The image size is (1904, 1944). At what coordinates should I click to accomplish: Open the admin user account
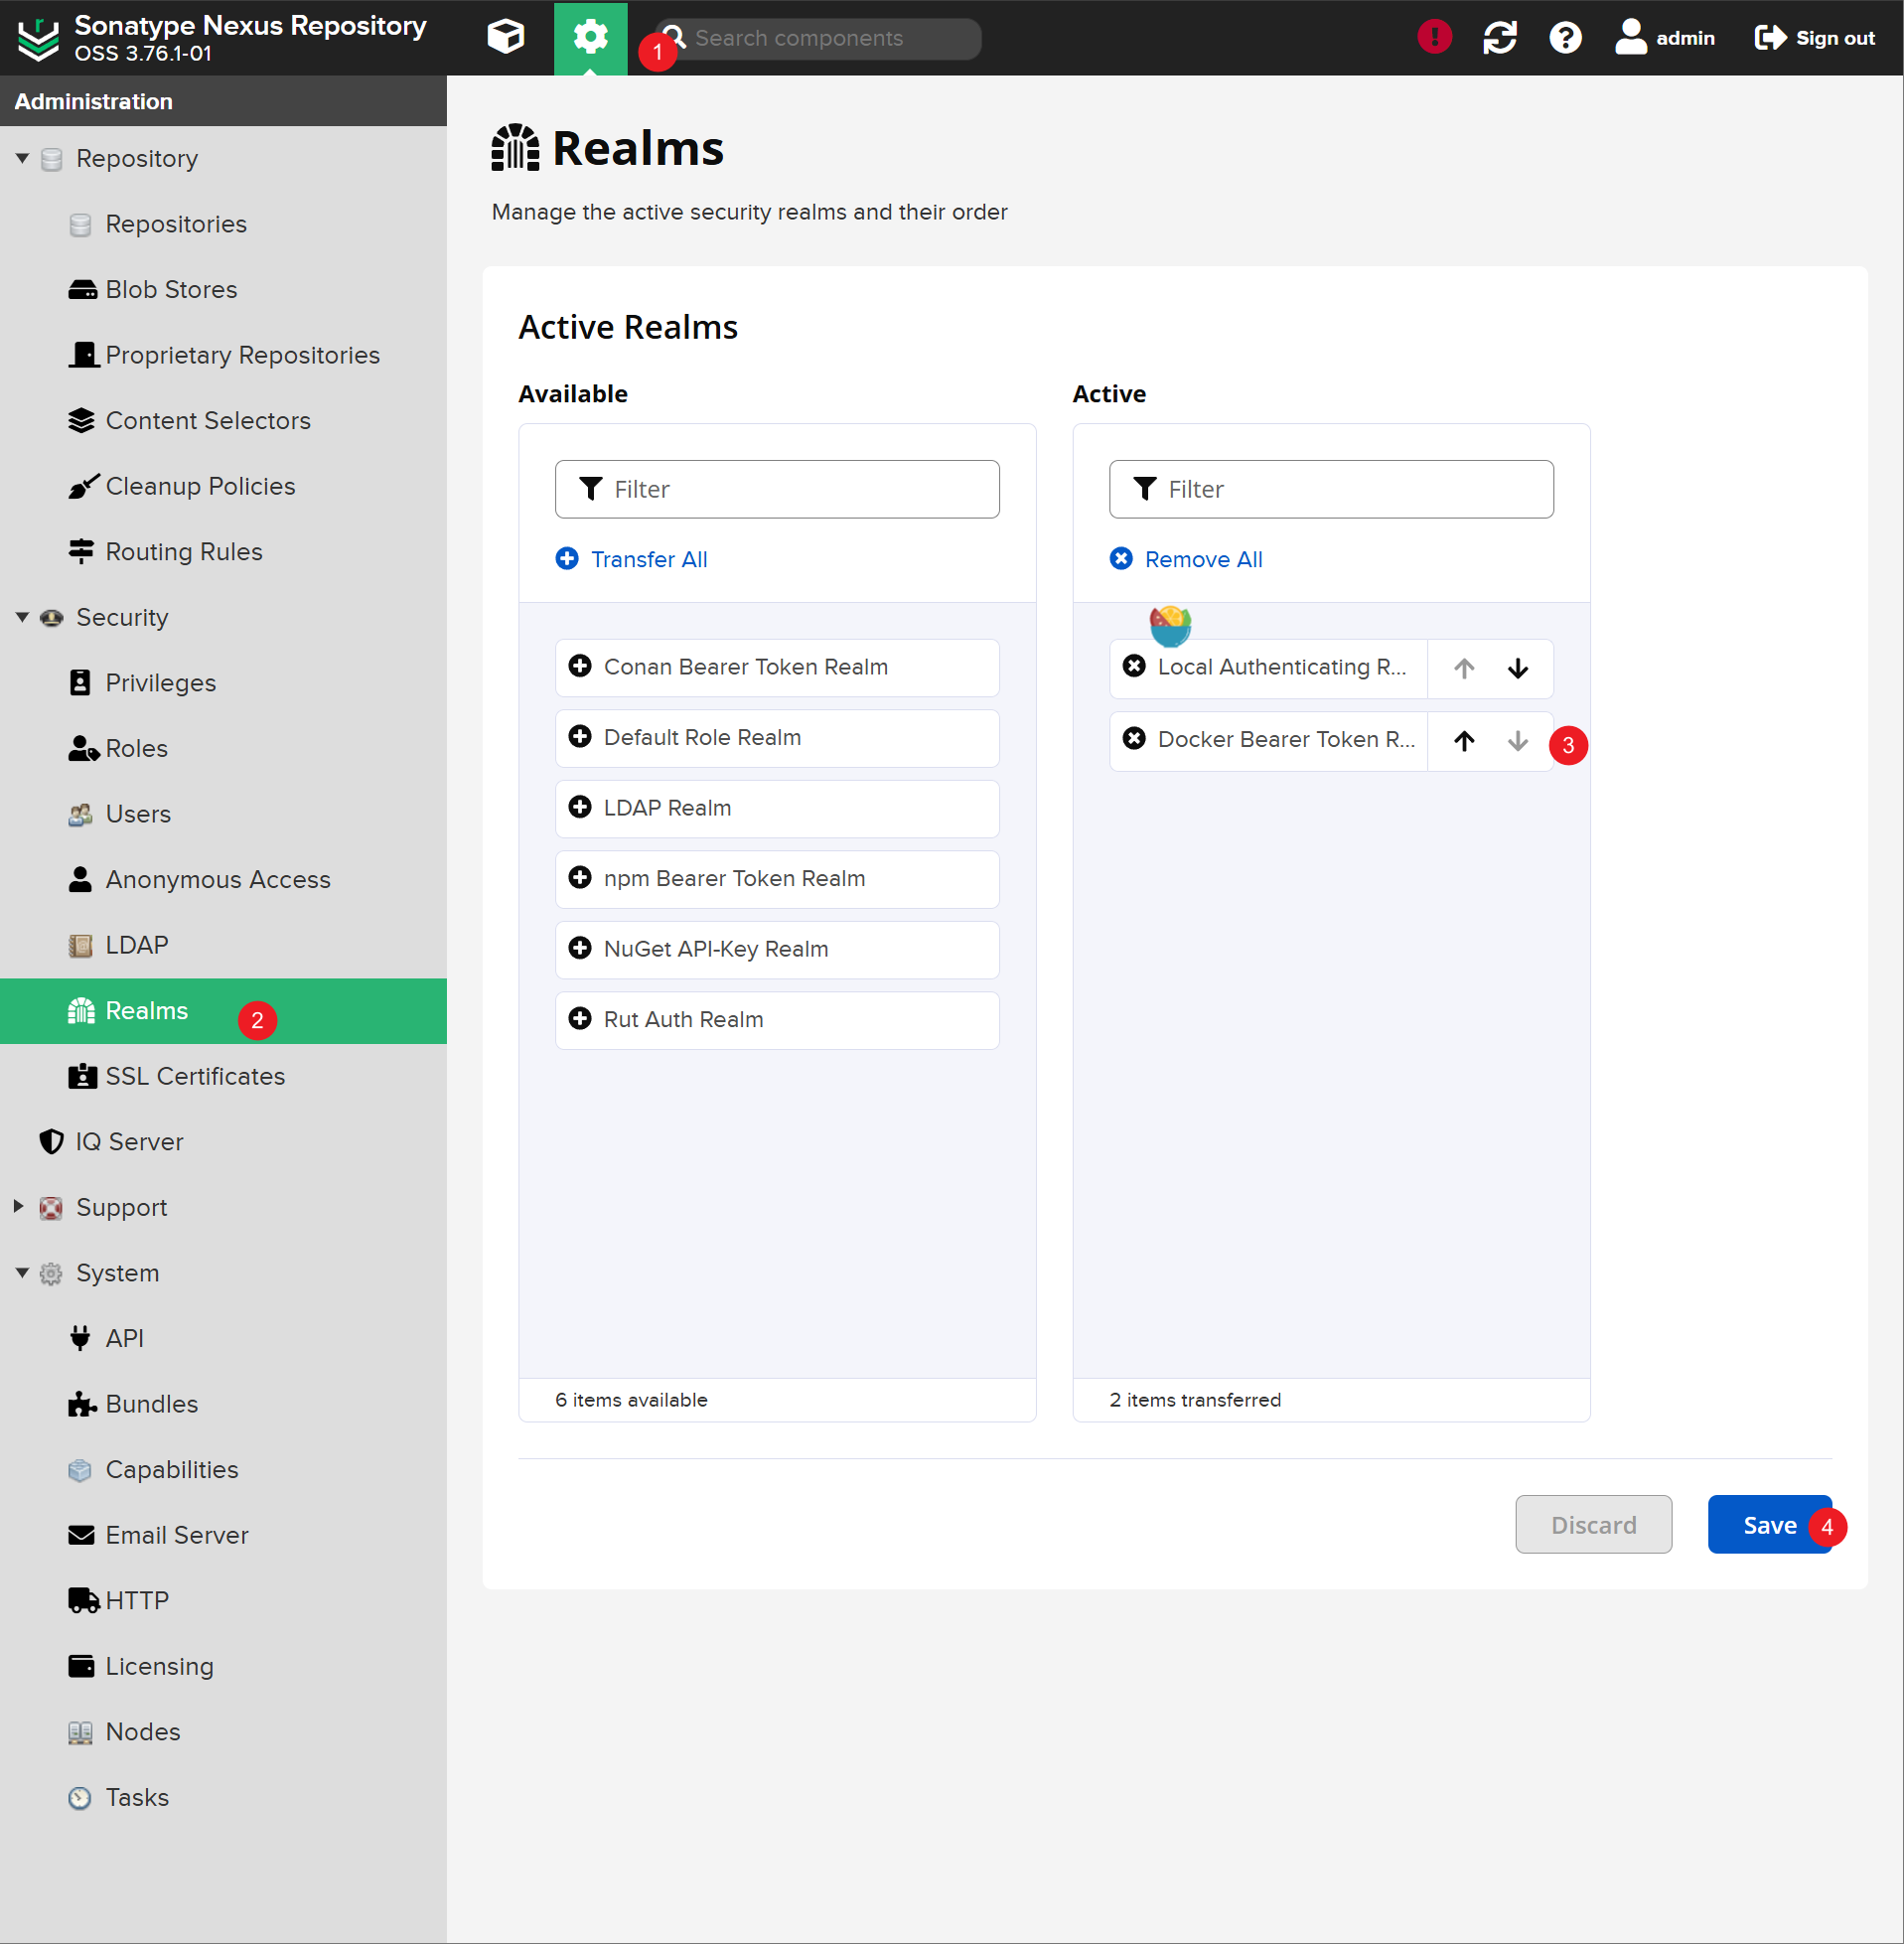tap(1665, 37)
